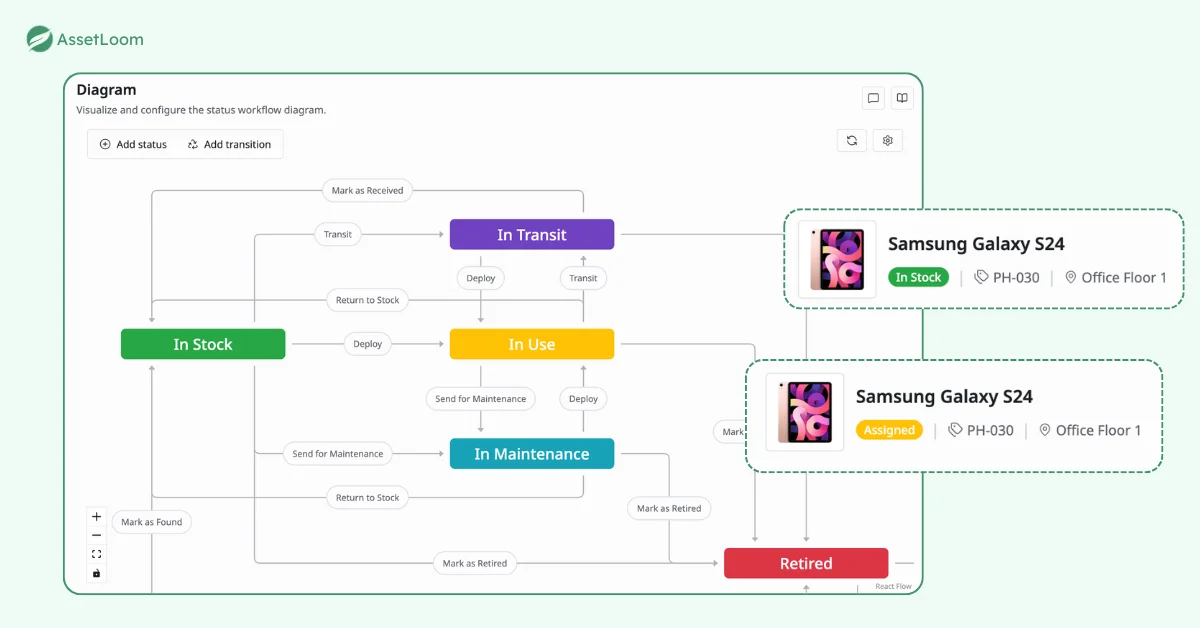The height and width of the screenshot is (628, 1200).
Task: Click Transit label above In Use
Action: coord(583,278)
